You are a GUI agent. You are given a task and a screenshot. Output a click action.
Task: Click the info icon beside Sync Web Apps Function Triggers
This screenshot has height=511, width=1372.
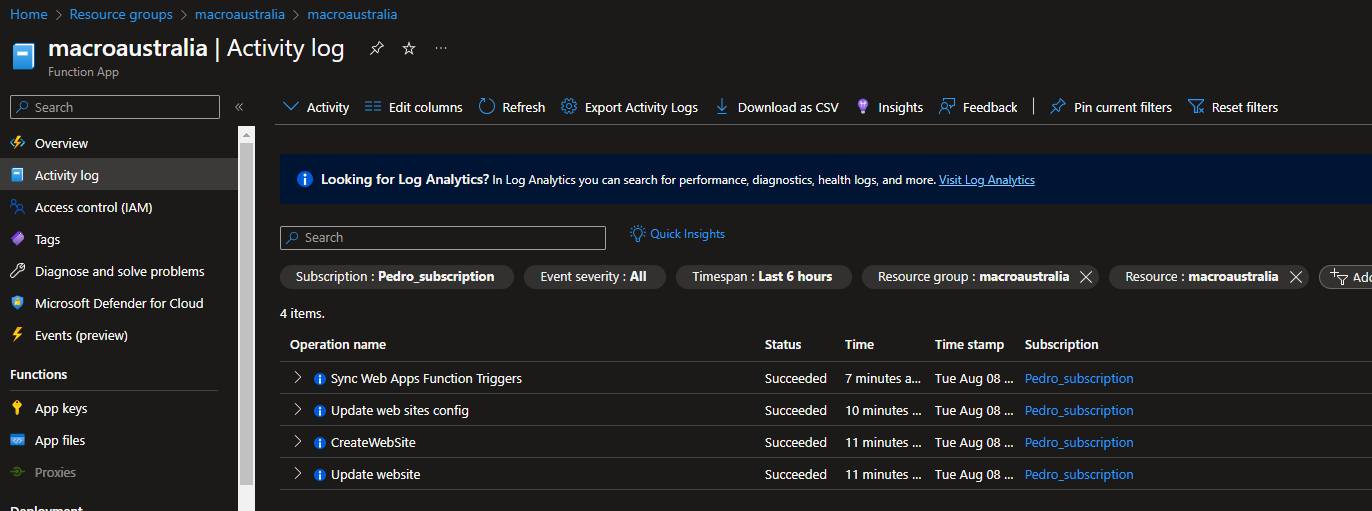click(x=320, y=379)
